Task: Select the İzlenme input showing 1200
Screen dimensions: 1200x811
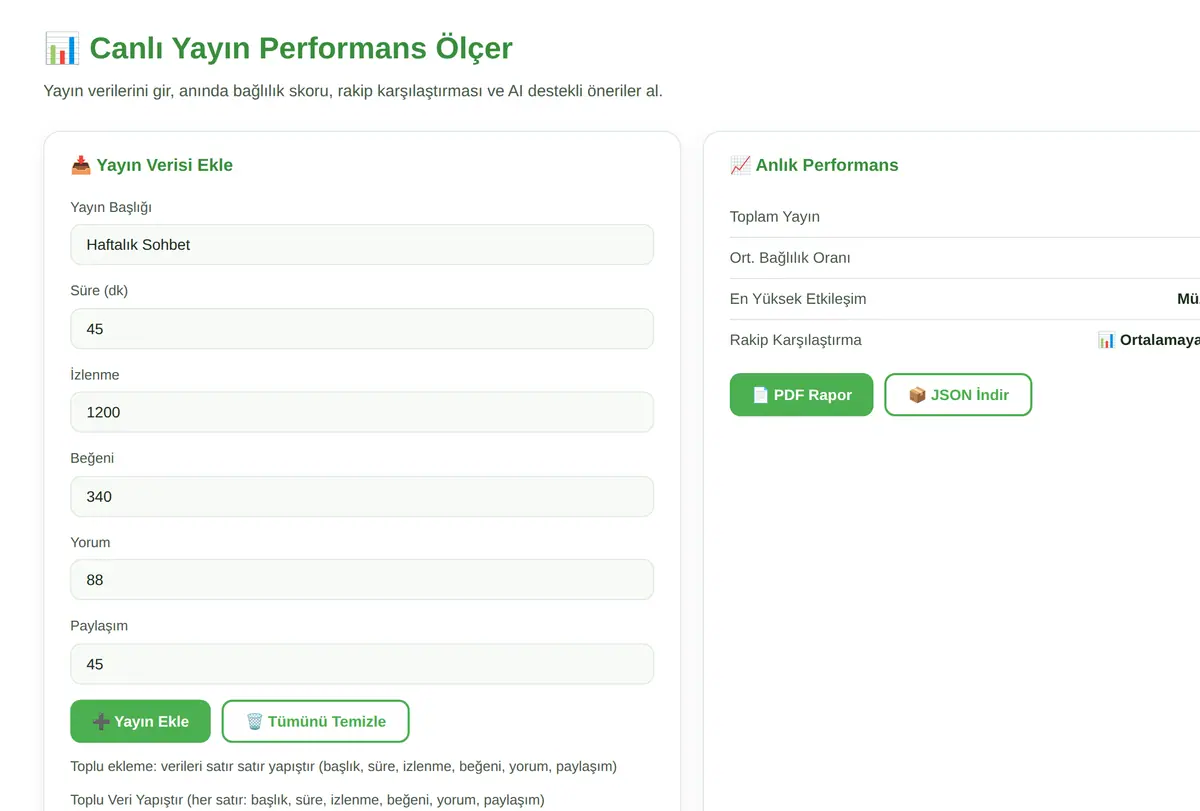Action: (362, 412)
